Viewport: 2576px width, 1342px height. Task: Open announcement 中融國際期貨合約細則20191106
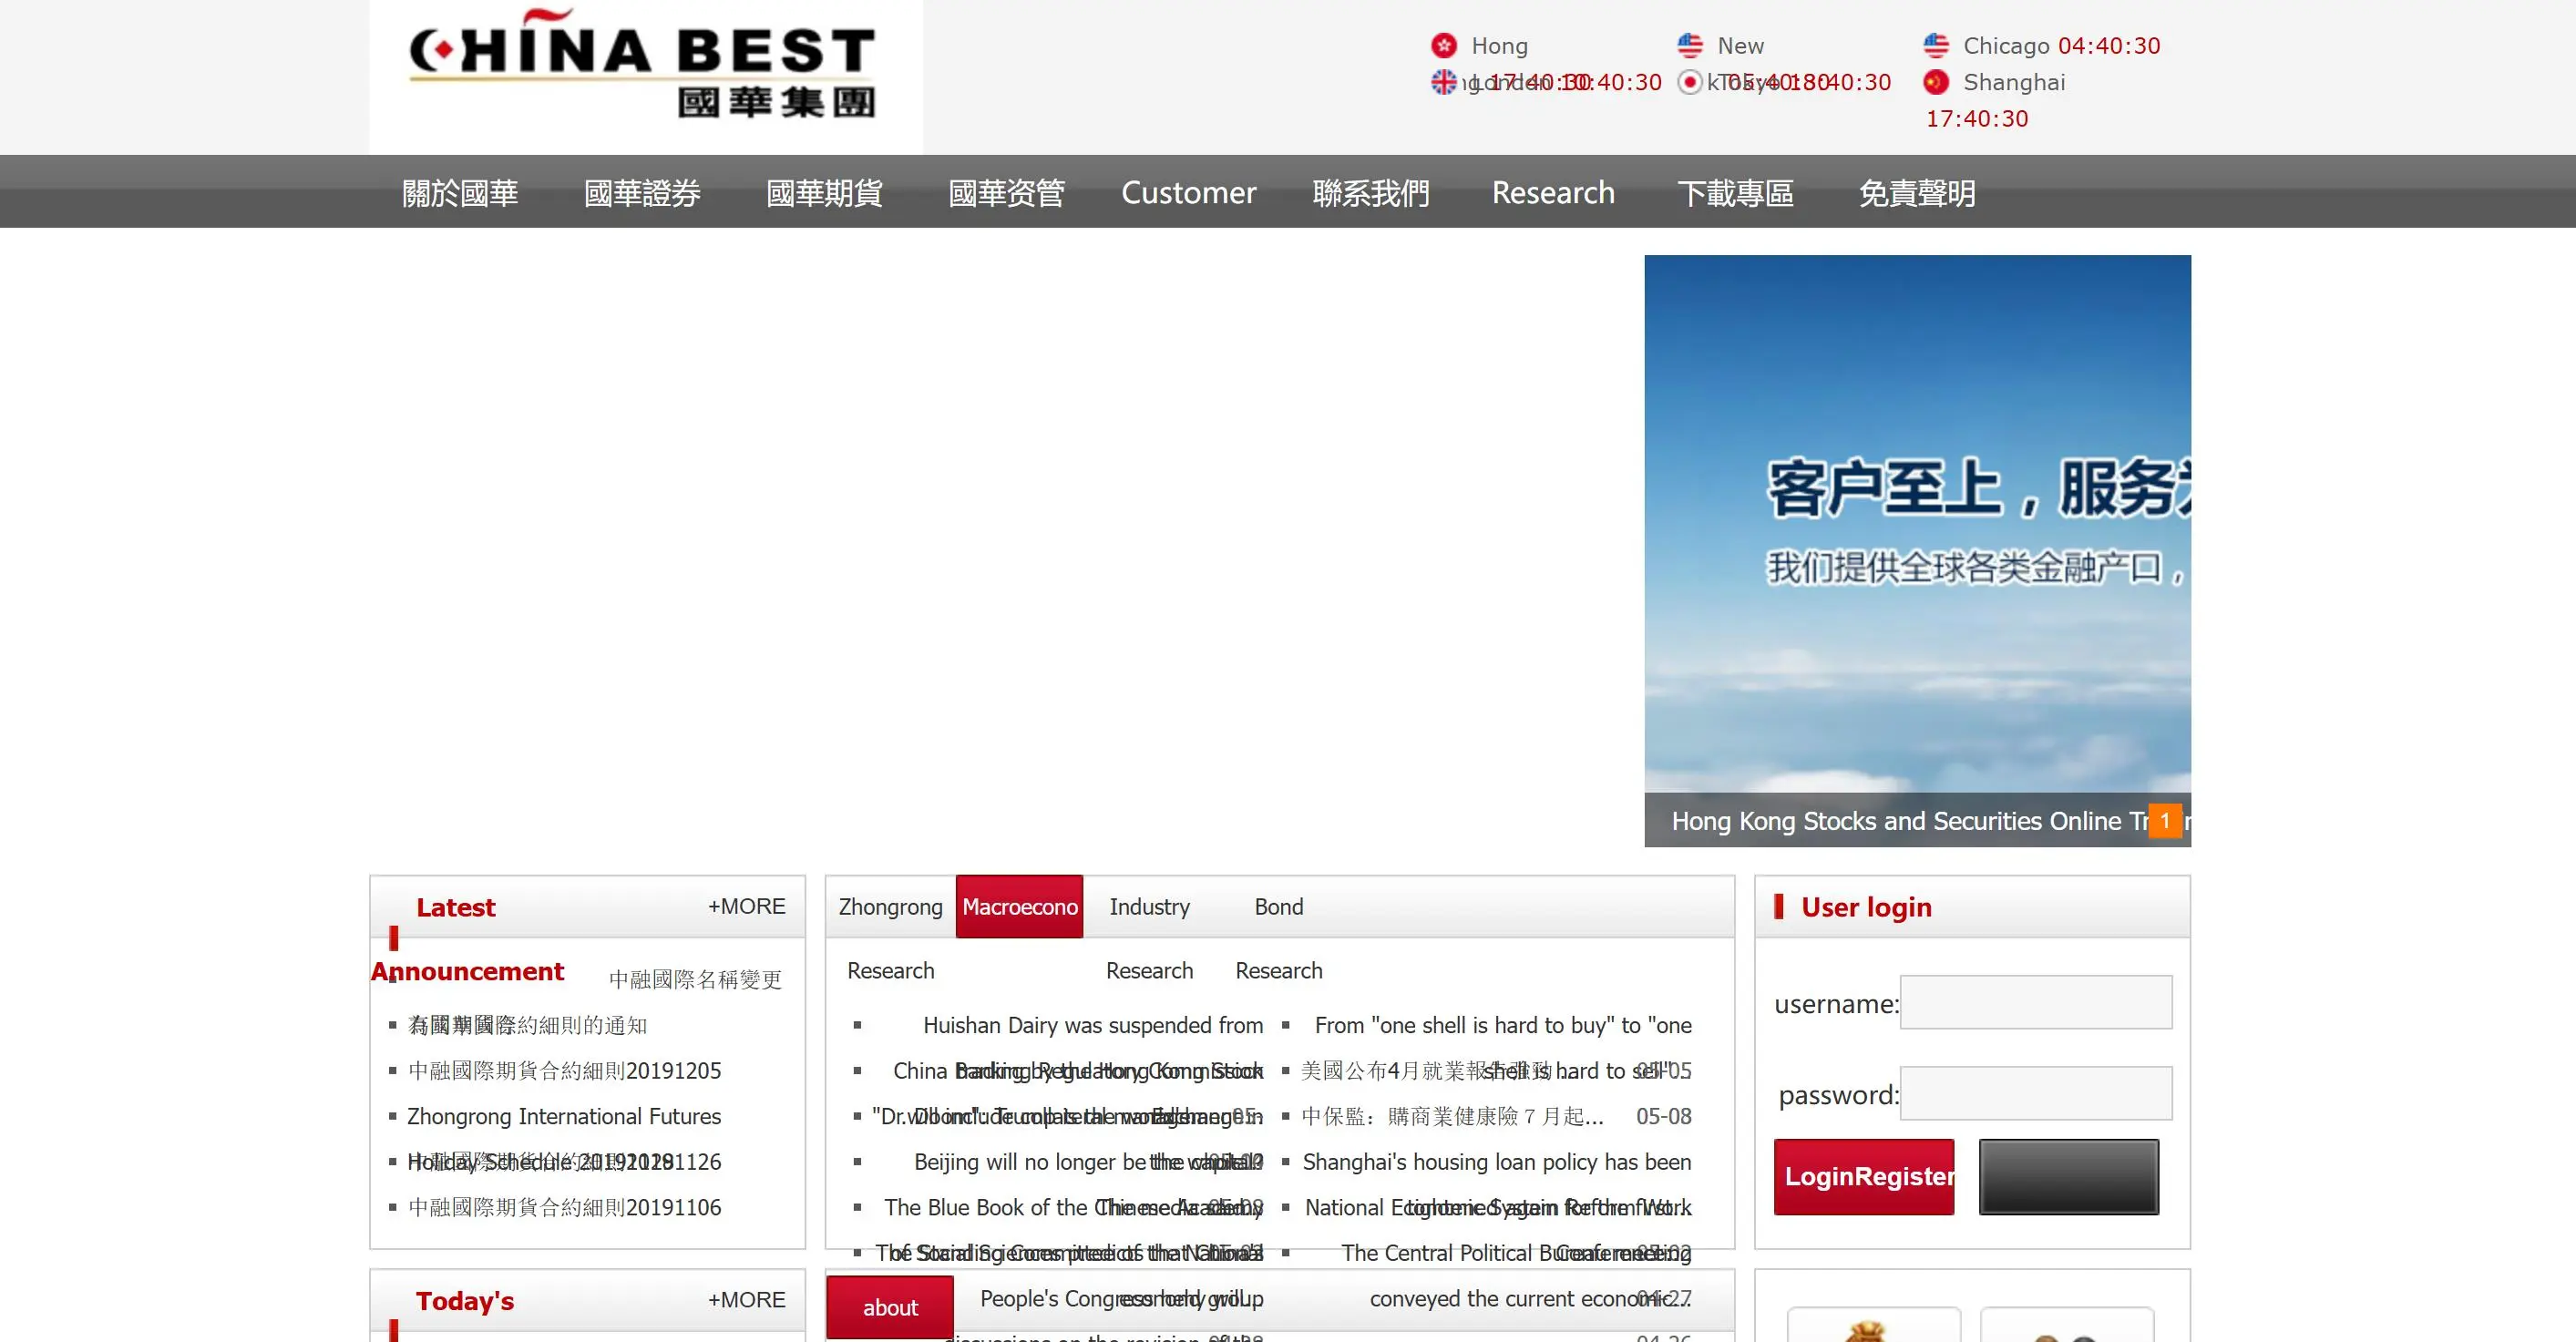(x=564, y=1207)
